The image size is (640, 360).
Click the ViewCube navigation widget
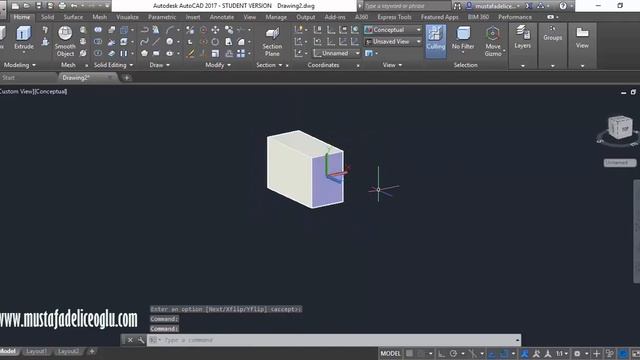point(620,129)
